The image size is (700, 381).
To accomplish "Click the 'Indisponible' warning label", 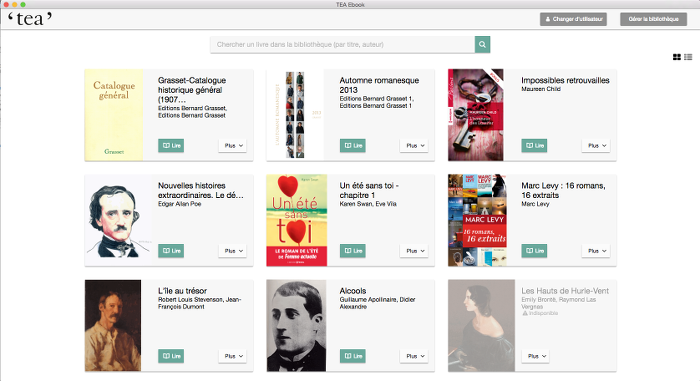I will [540, 313].
